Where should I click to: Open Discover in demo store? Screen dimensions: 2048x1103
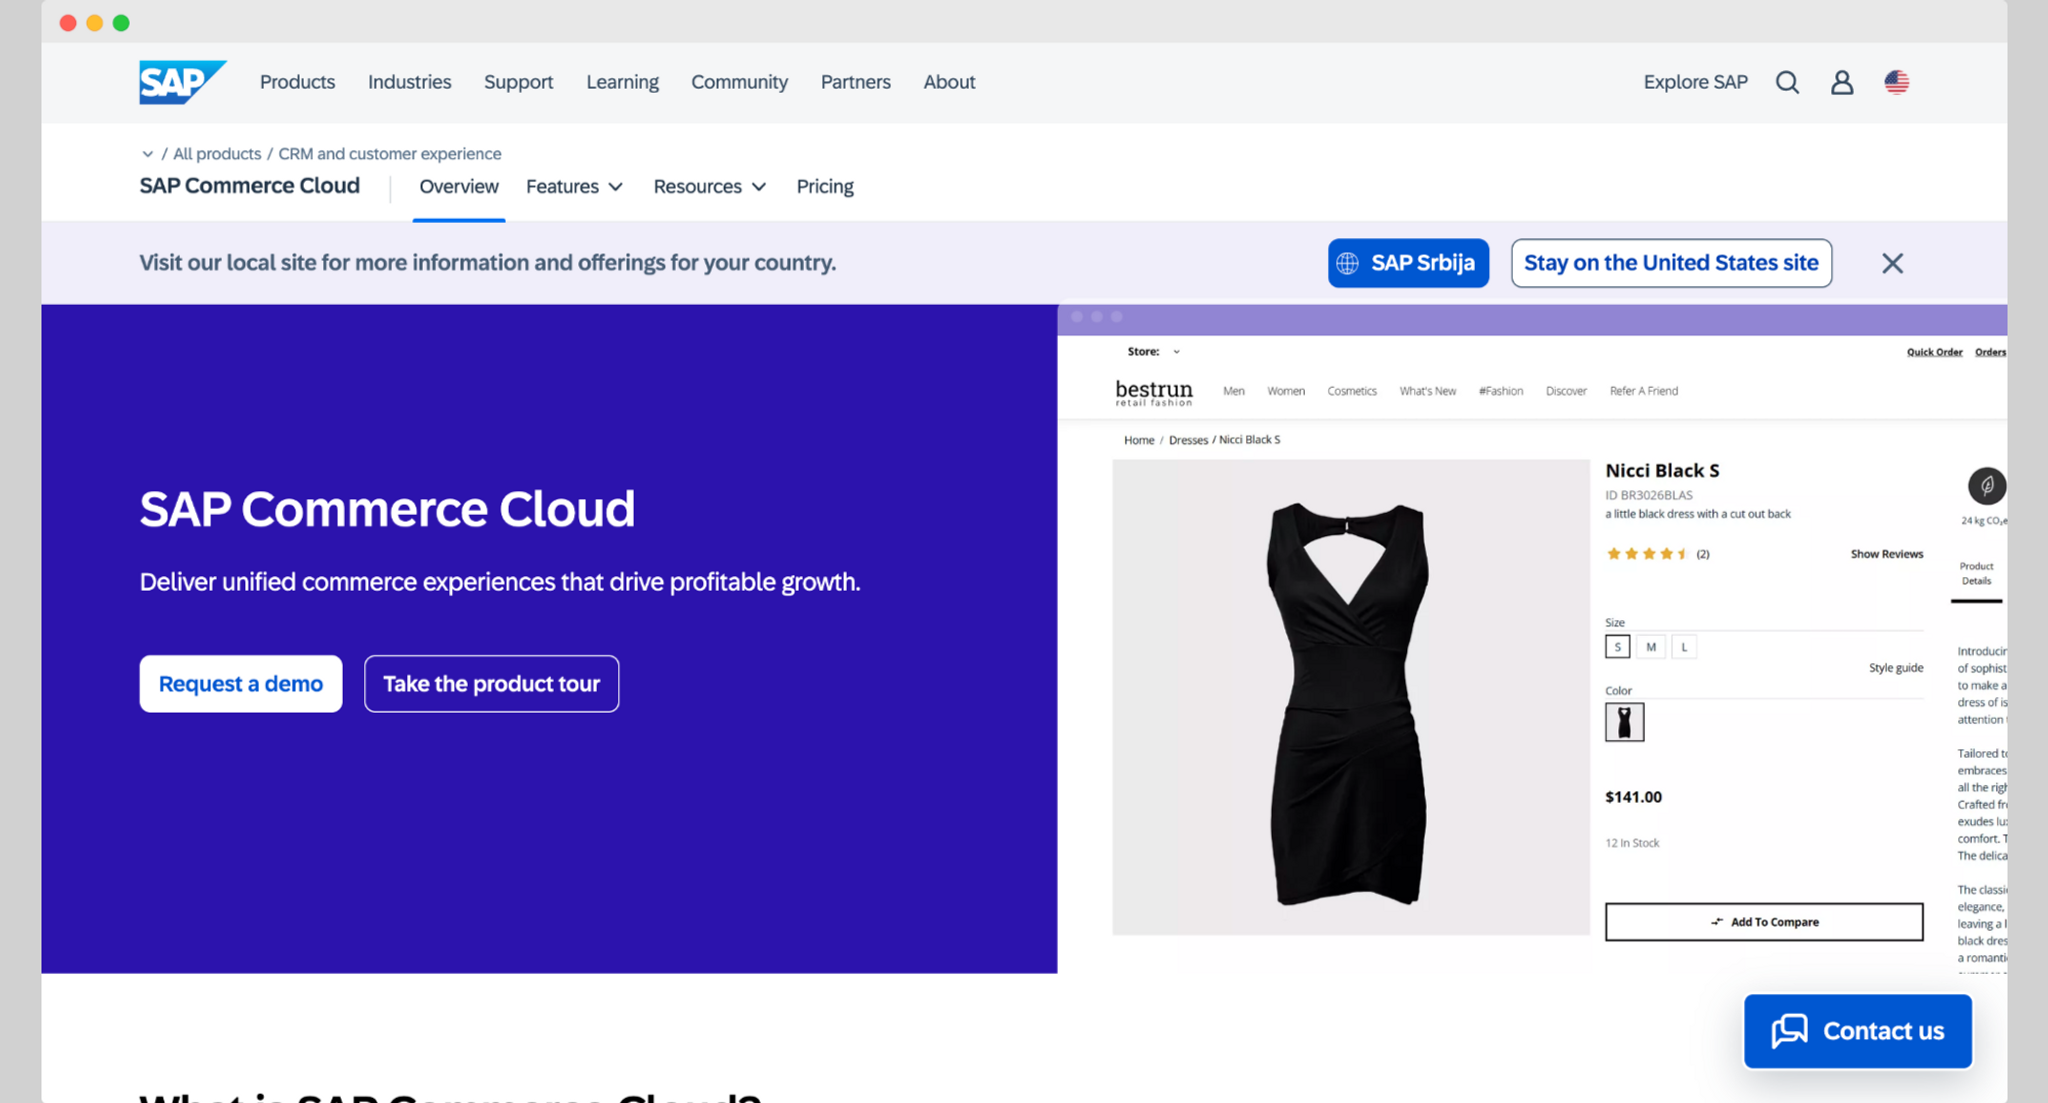coord(1566,391)
